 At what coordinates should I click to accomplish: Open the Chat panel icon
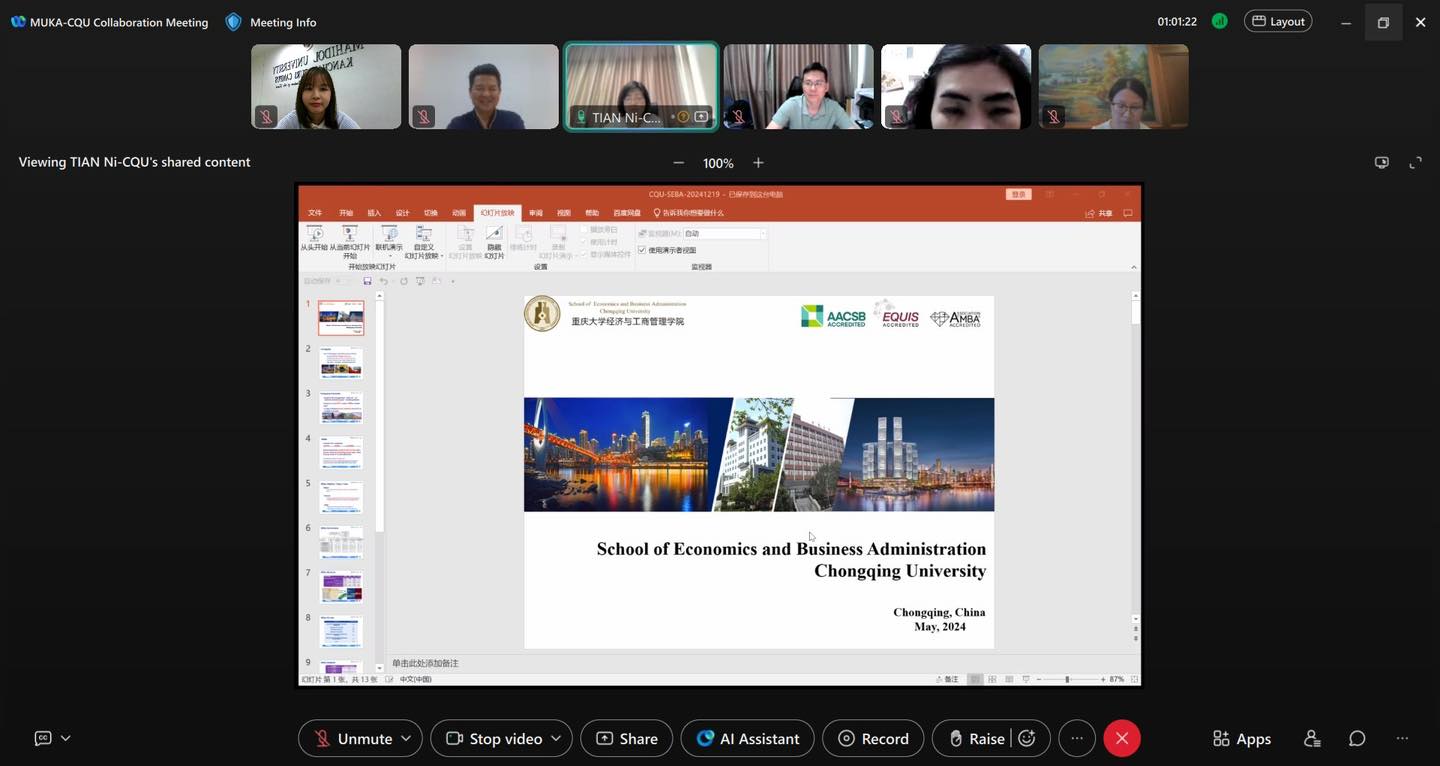pyautogui.click(x=1357, y=738)
